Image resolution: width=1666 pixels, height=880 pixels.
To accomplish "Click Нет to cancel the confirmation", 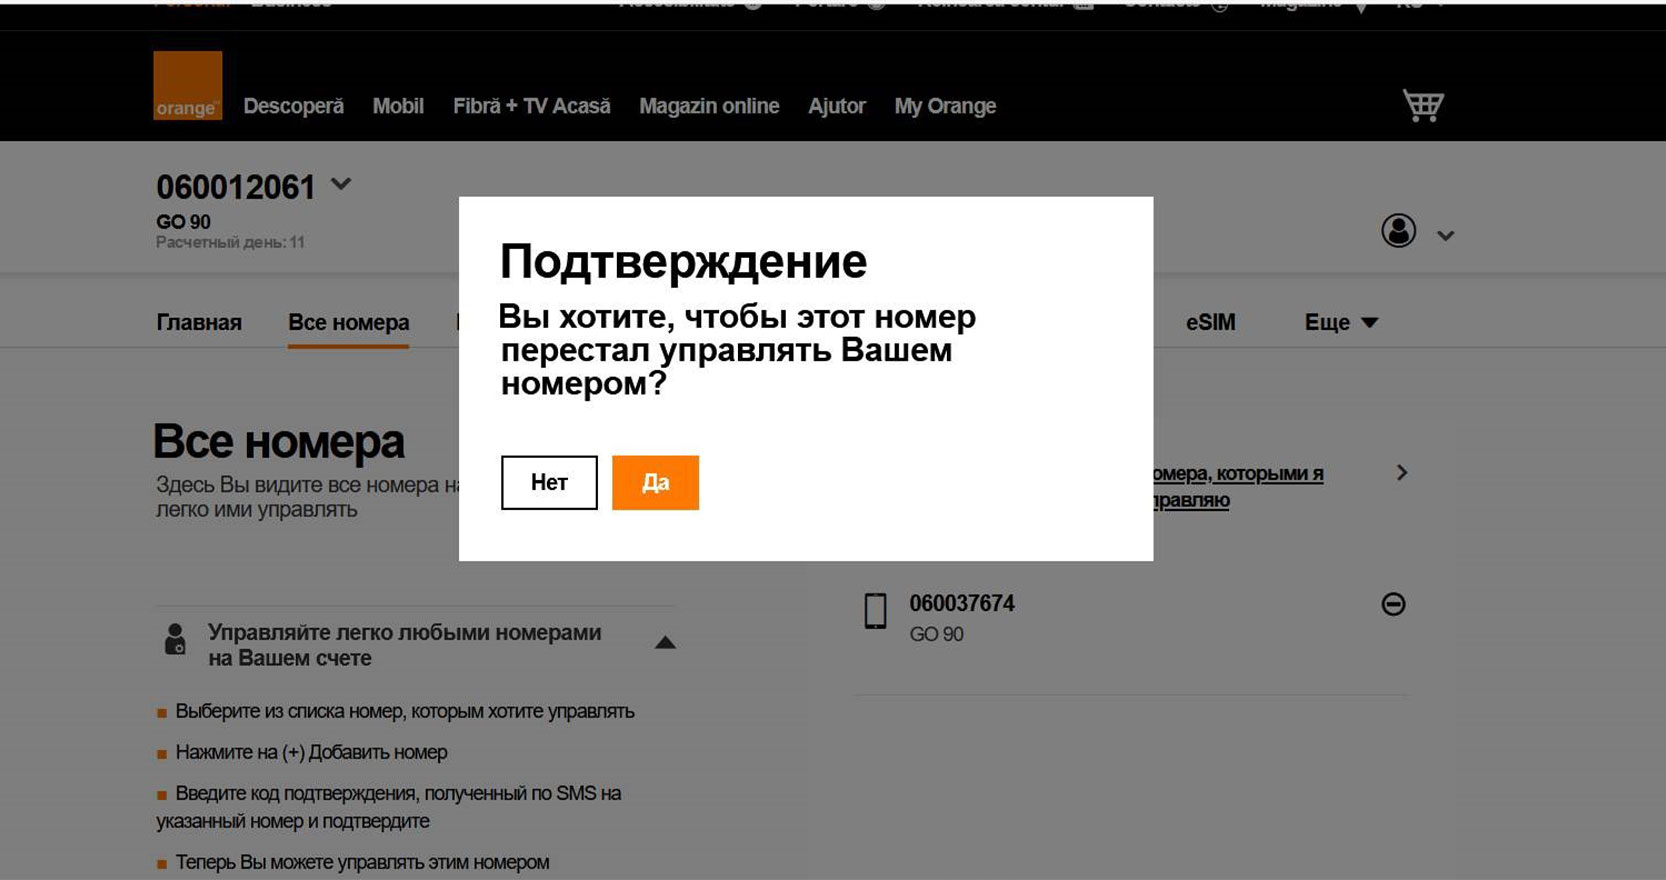I will (549, 482).
